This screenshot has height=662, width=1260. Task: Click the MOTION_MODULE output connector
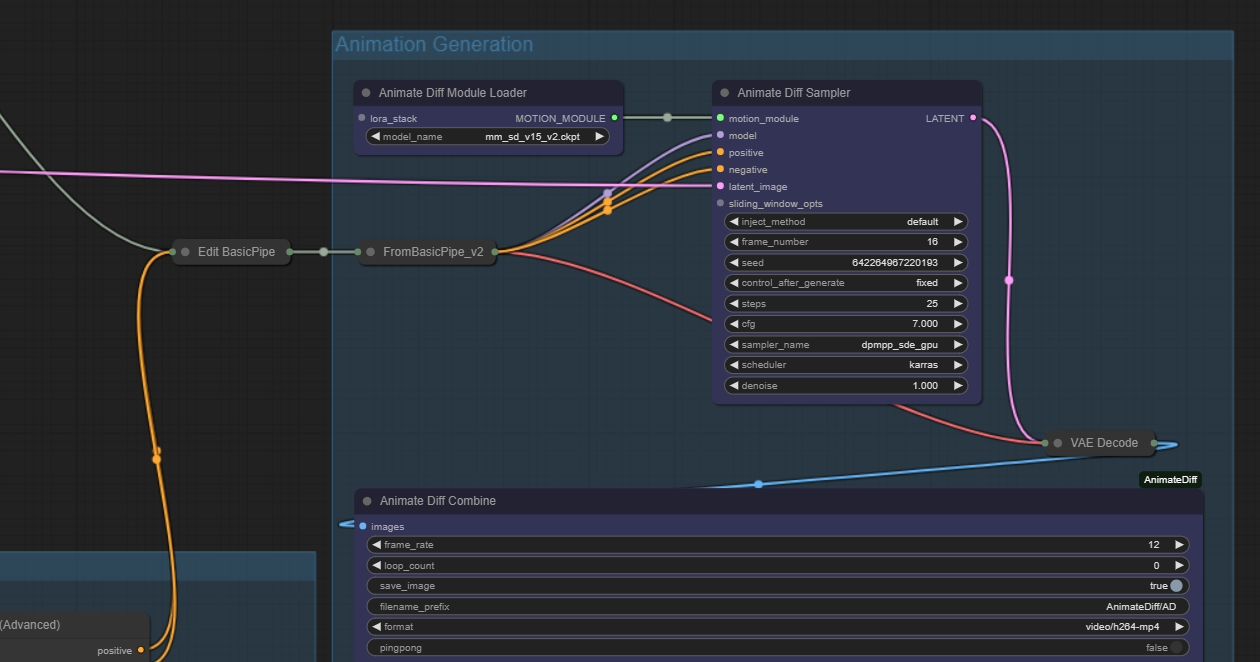pos(614,119)
